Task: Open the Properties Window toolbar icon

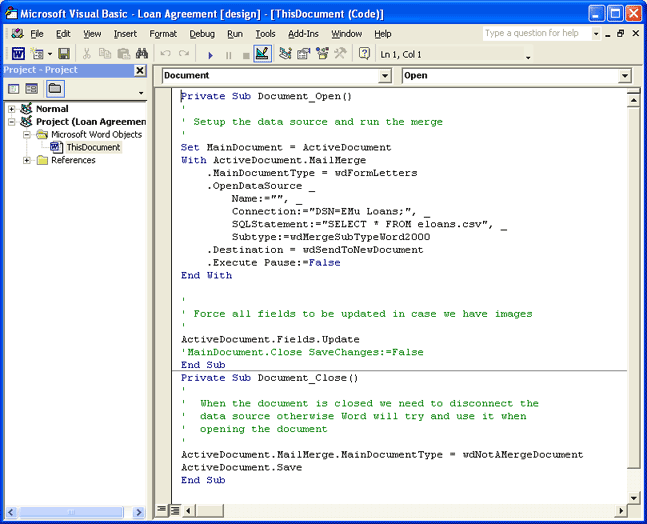Action: point(304,54)
